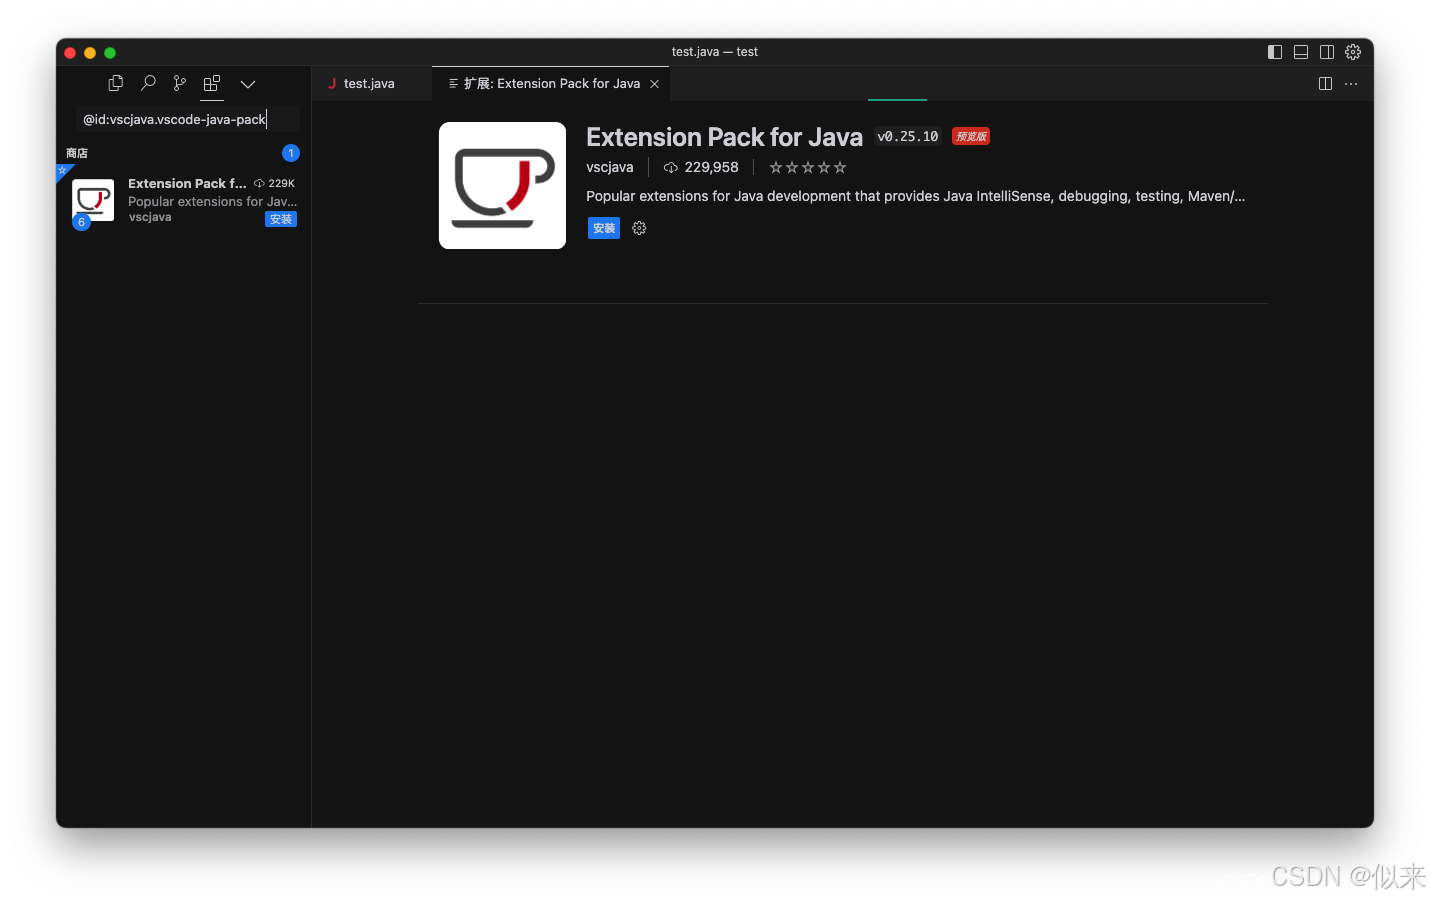Click the 229,958 install count

701,167
